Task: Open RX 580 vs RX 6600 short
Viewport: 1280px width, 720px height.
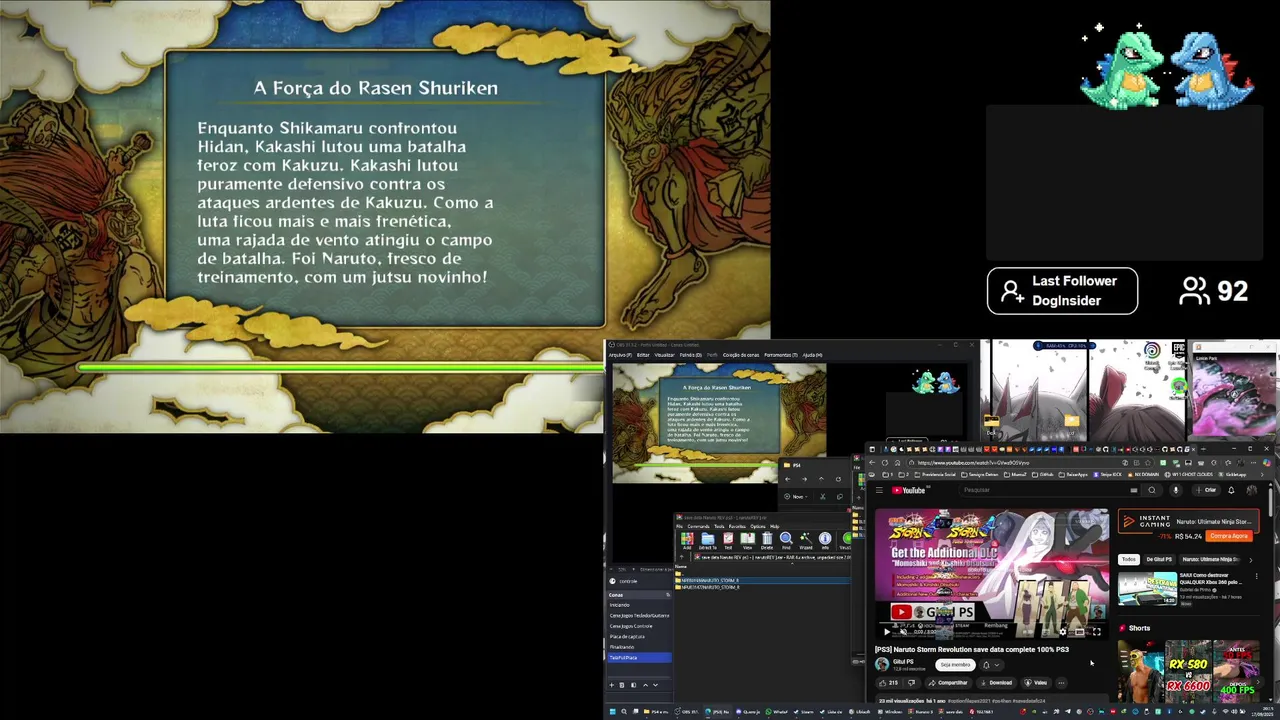Action: tap(1189, 671)
